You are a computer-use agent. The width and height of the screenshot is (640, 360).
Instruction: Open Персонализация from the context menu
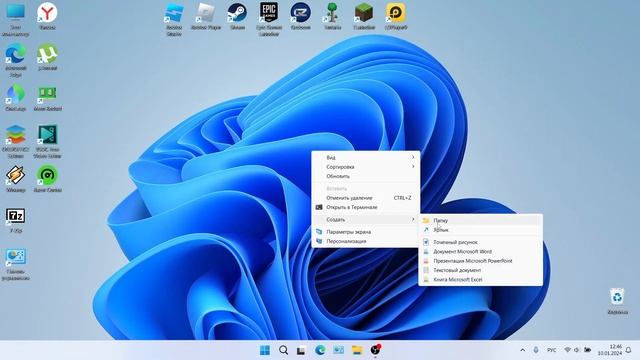[x=366, y=241]
